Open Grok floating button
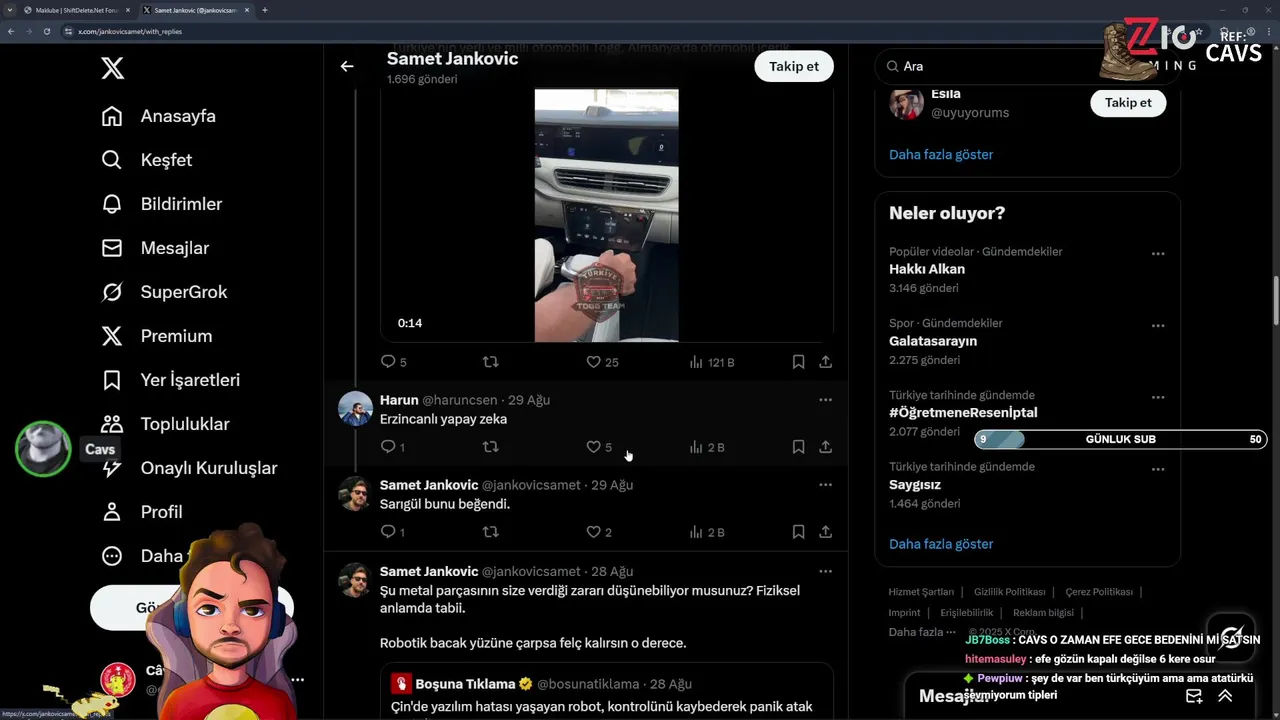The width and height of the screenshot is (1280, 720). 1231,637
